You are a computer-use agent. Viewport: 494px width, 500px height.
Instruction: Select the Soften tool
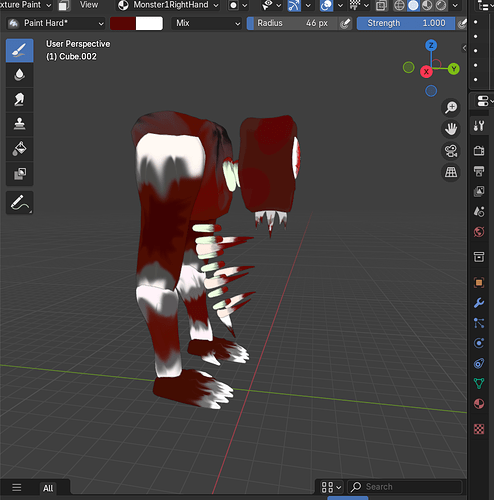[x=19, y=75]
